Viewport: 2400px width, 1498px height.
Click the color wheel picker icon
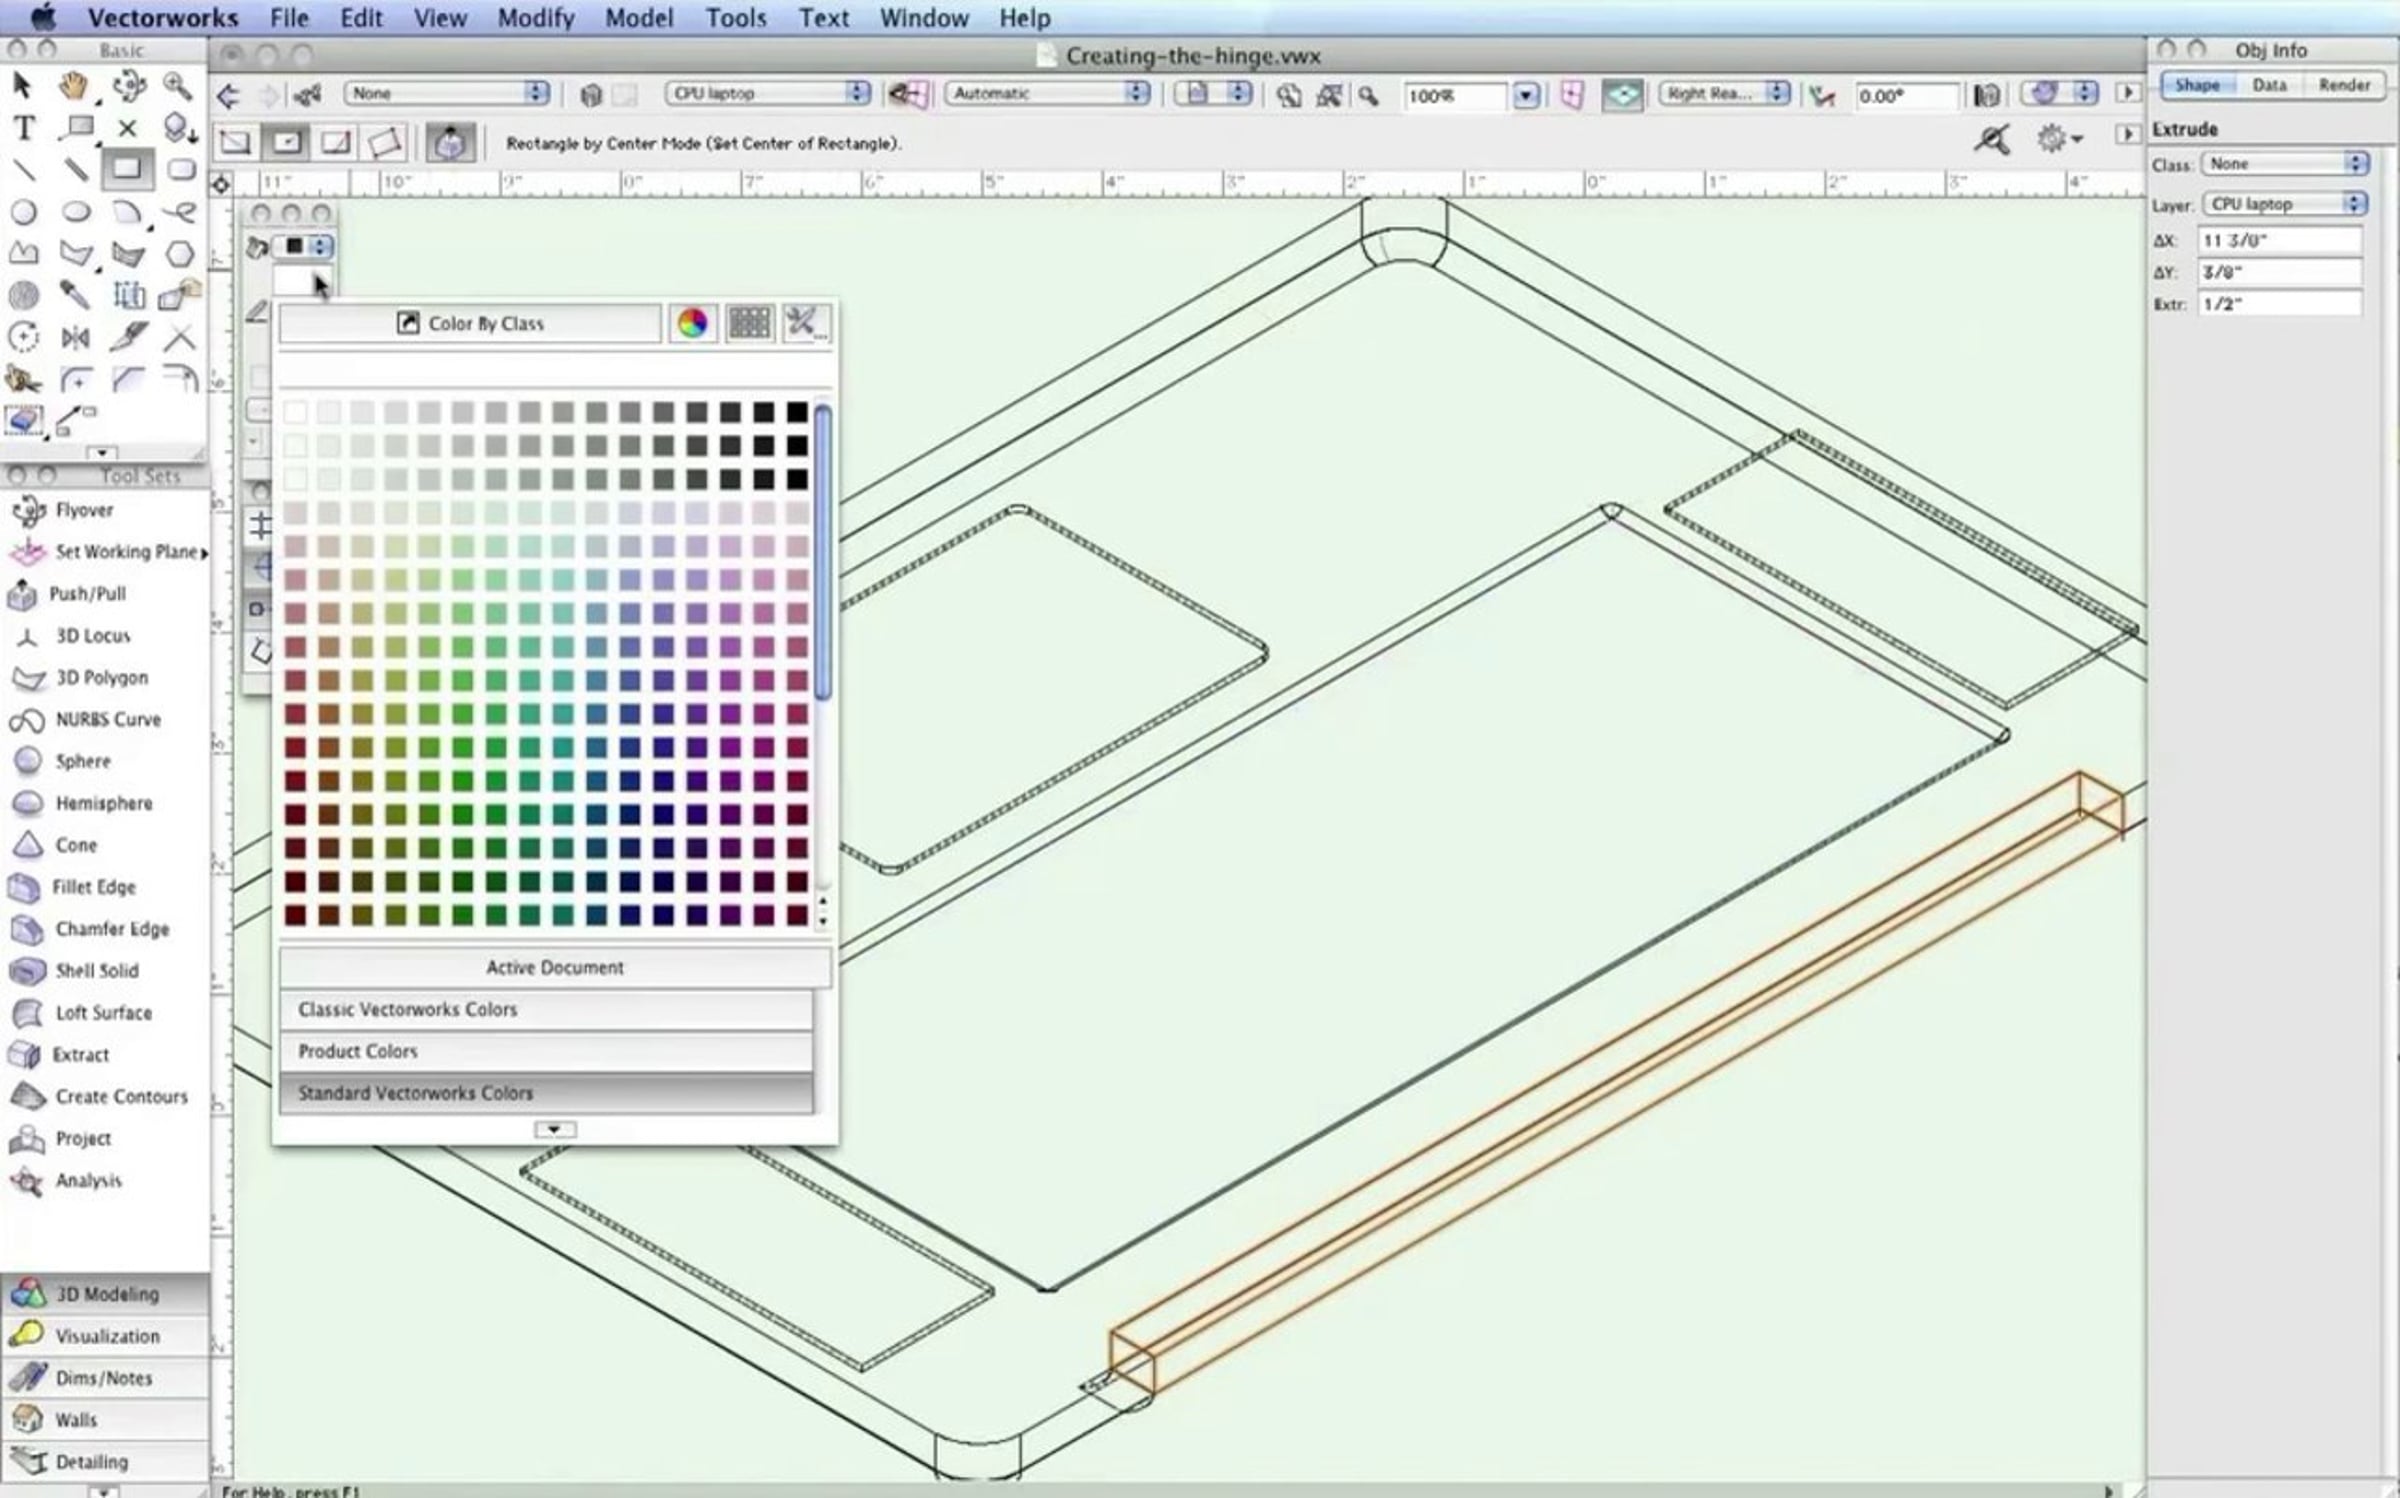point(692,323)
